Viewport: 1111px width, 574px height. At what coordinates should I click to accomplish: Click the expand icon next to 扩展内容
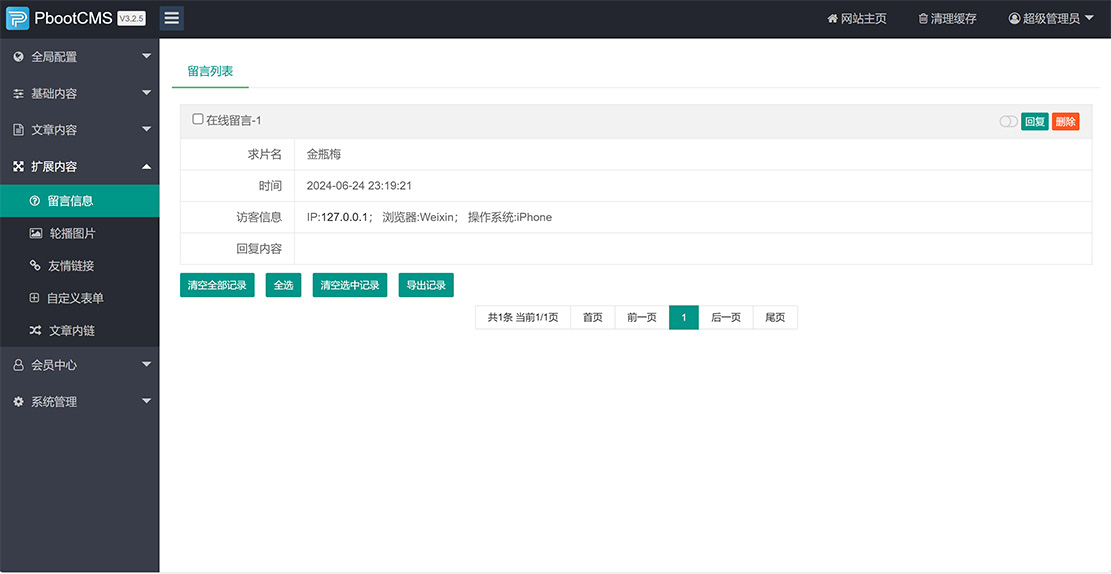tap(19, 167)
